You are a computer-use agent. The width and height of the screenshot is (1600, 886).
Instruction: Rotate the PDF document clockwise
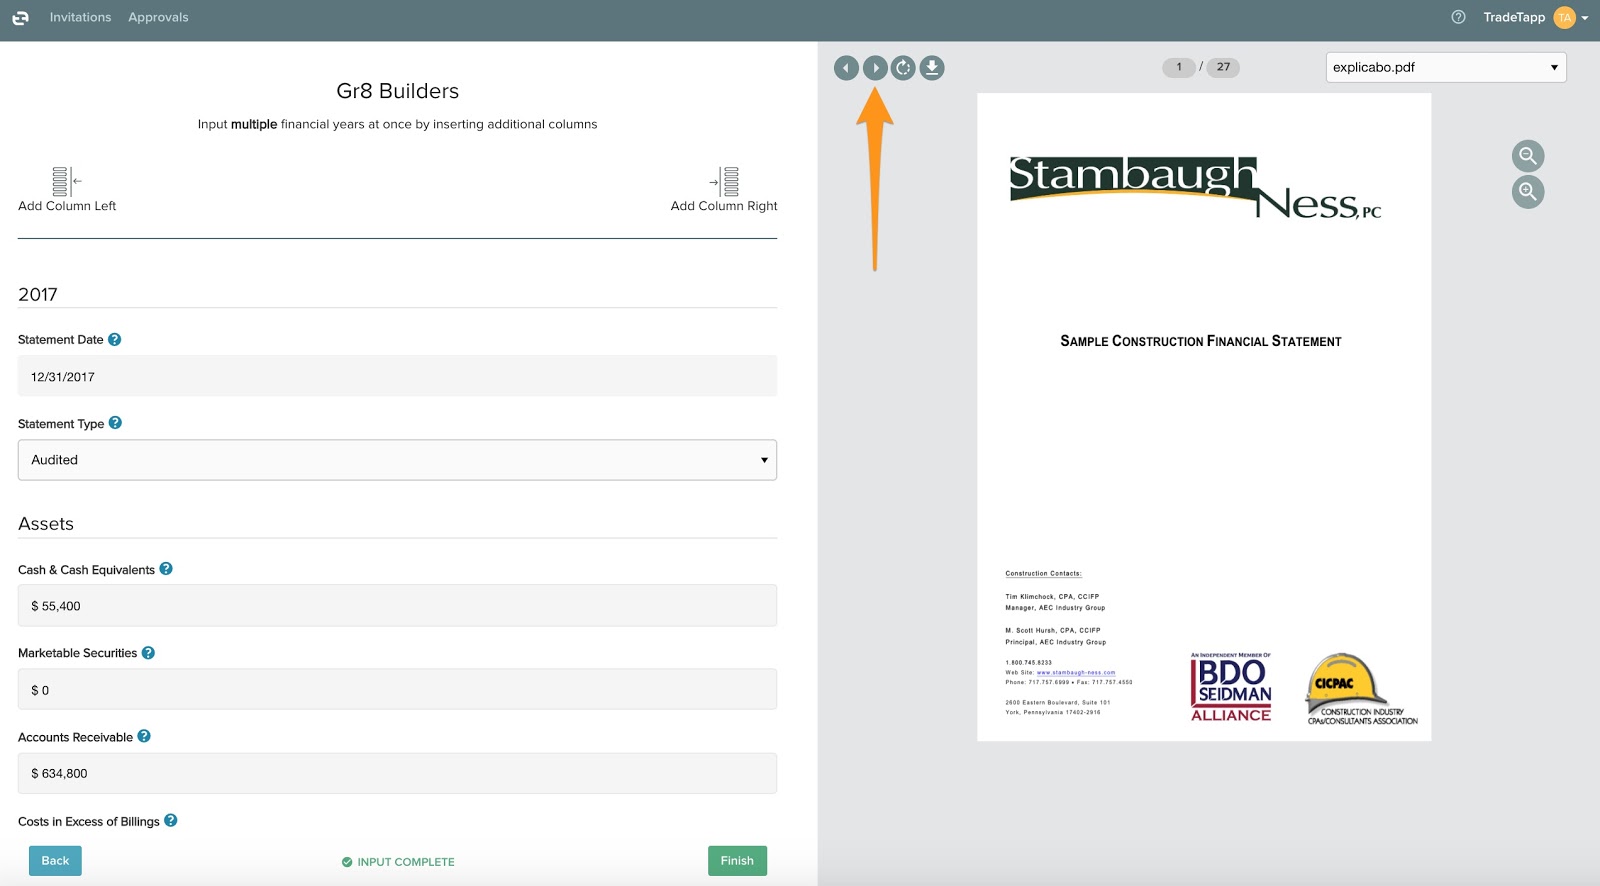[x=903, y=68]
